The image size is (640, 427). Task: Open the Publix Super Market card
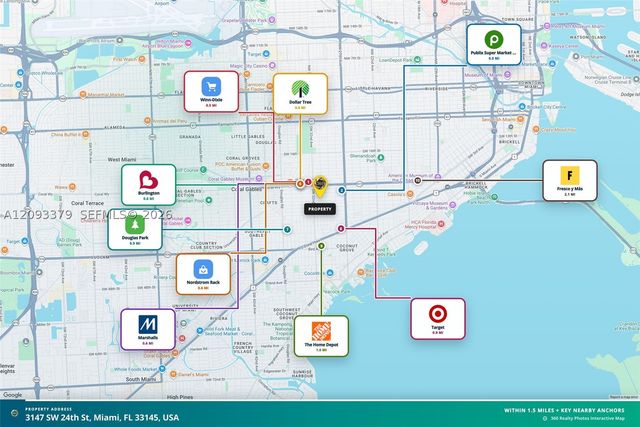494,44
